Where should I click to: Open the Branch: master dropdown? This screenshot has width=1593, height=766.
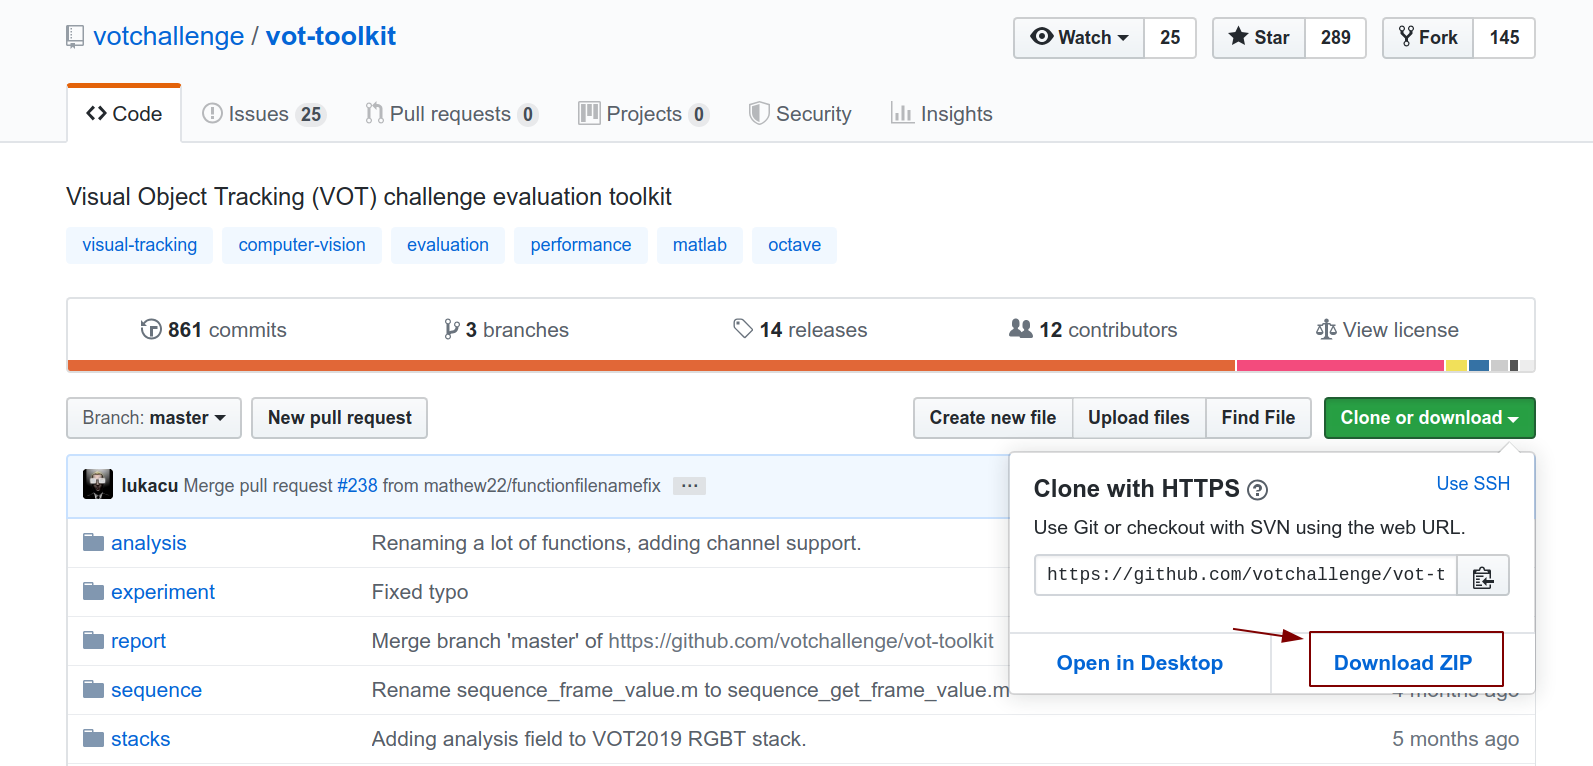click(154, 418)
